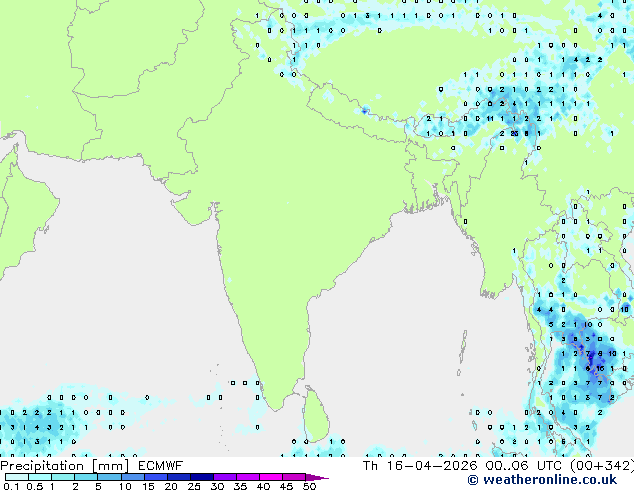Click the legend label '10'
The width and height of the screenshot is (634, 490).
point(125,486)
